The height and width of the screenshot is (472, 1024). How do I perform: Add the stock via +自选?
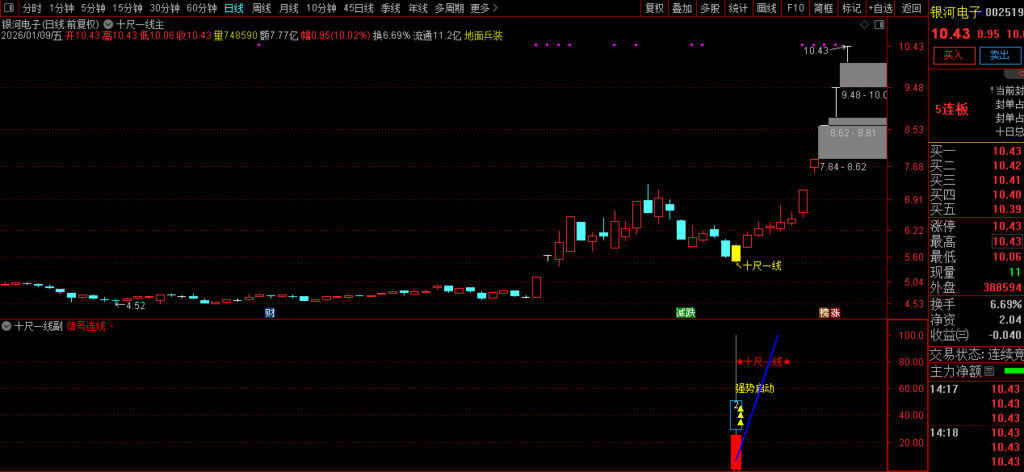pyautogui.click(x=880, y=8)
